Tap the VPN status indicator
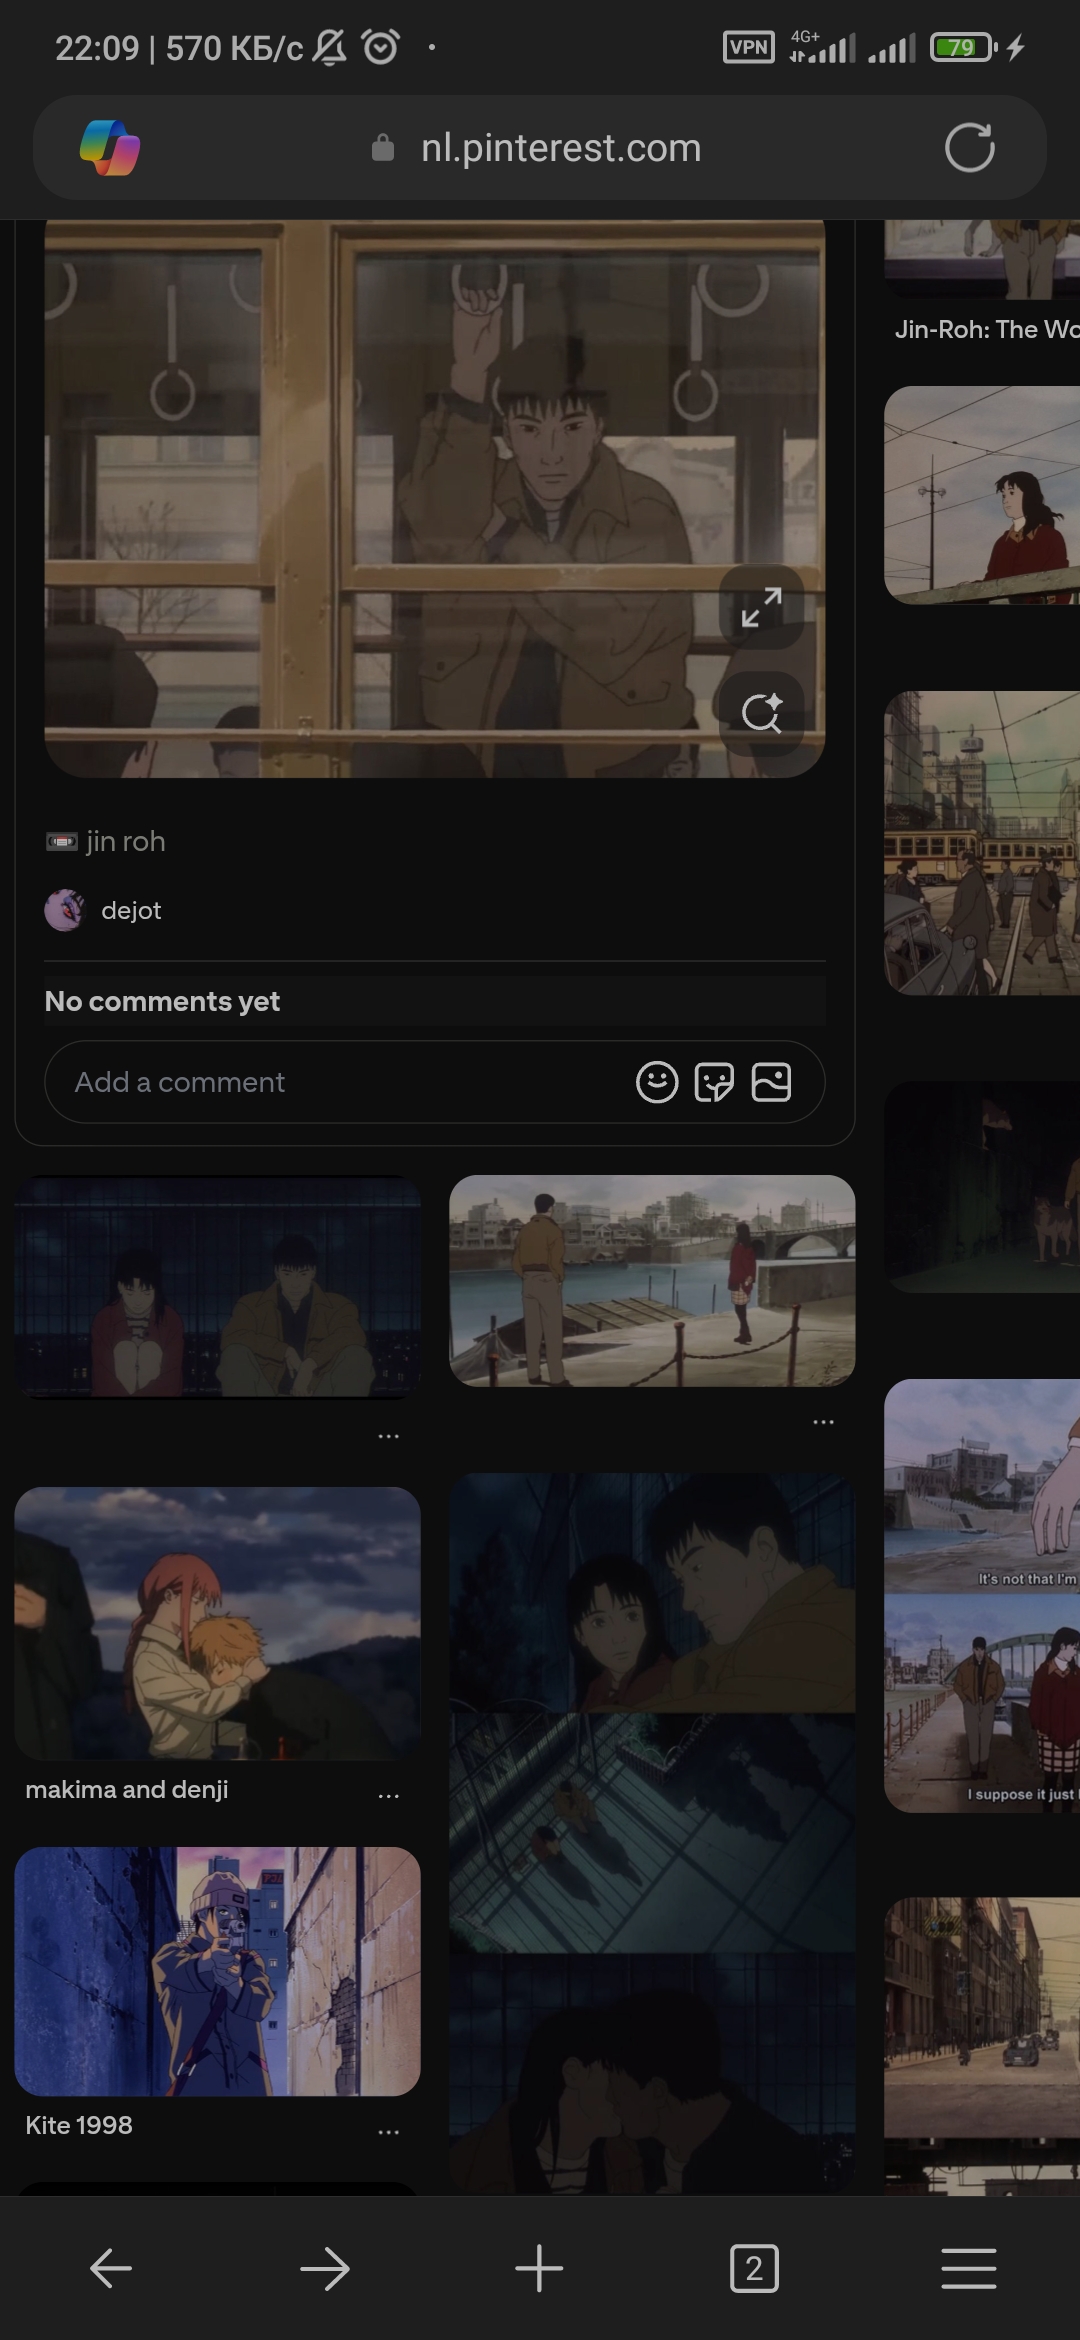The height and width of the screenshot is (2340, 1080). coord(748,47)
